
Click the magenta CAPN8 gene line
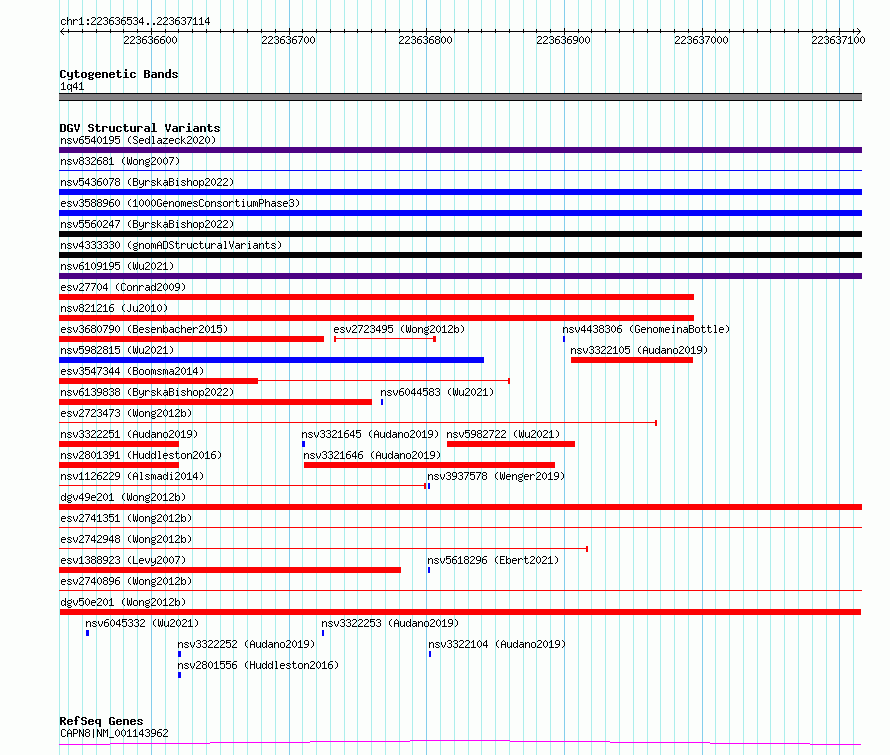[x=460, y=742]
